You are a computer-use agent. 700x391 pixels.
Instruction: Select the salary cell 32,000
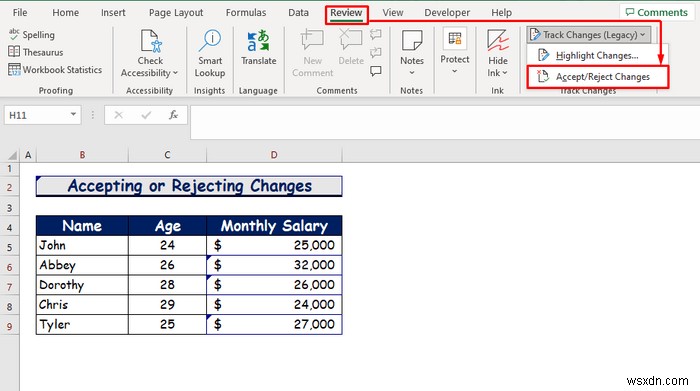pyautogui.click(x=274, y=265)
